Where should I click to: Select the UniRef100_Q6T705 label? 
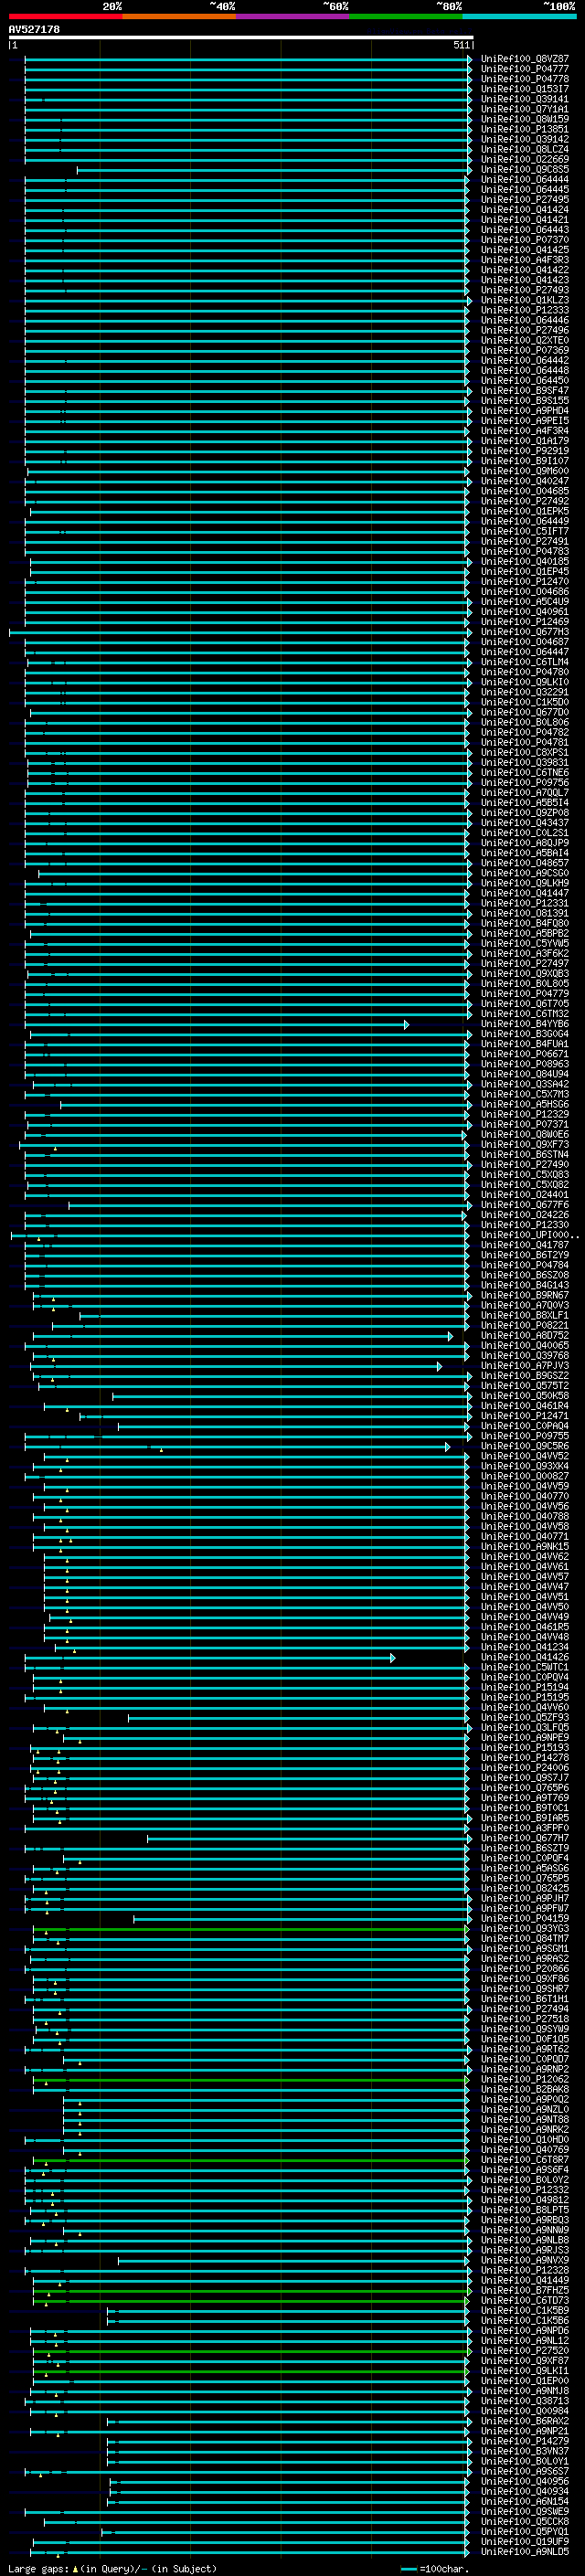tap(525, 1004)
